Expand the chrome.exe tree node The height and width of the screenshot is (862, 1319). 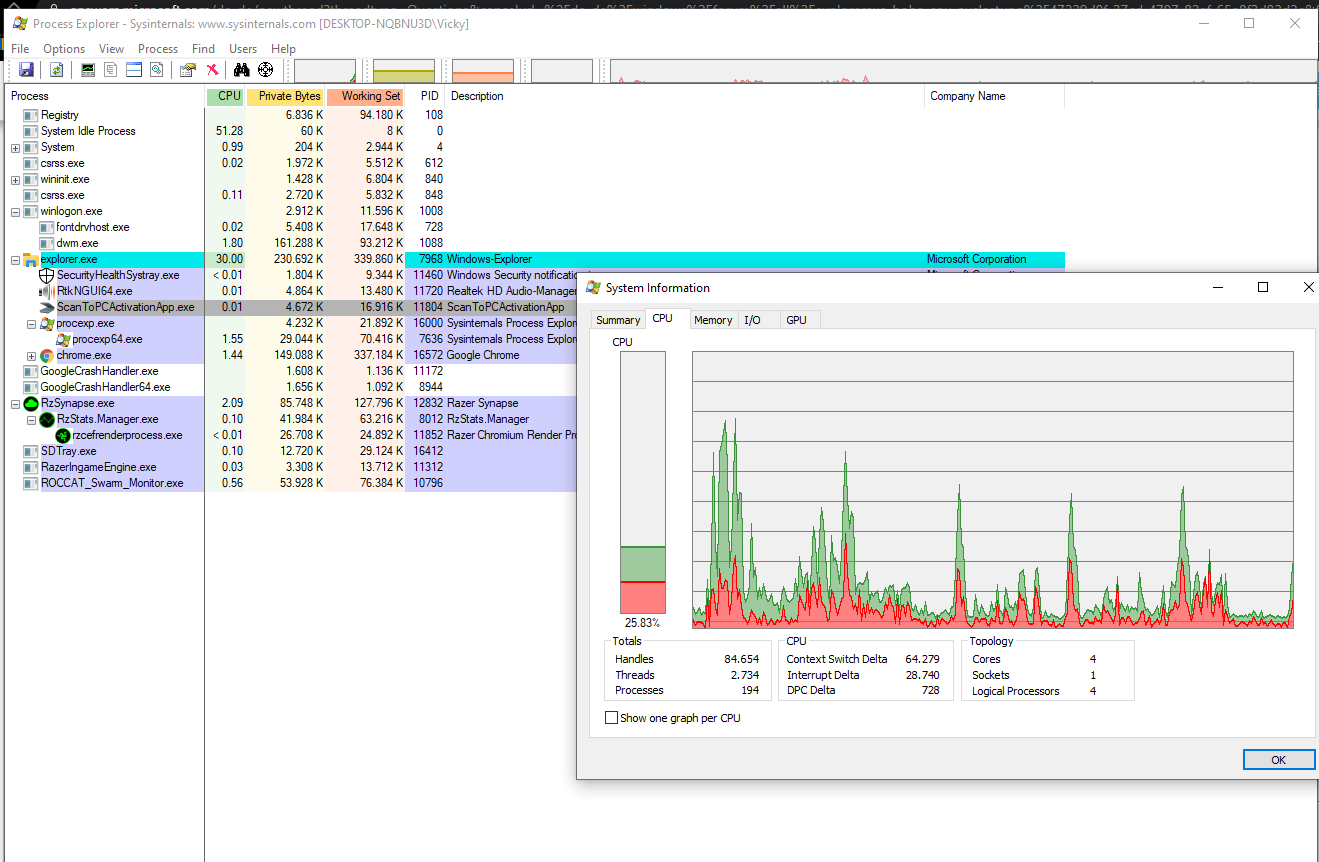(31, 356)
